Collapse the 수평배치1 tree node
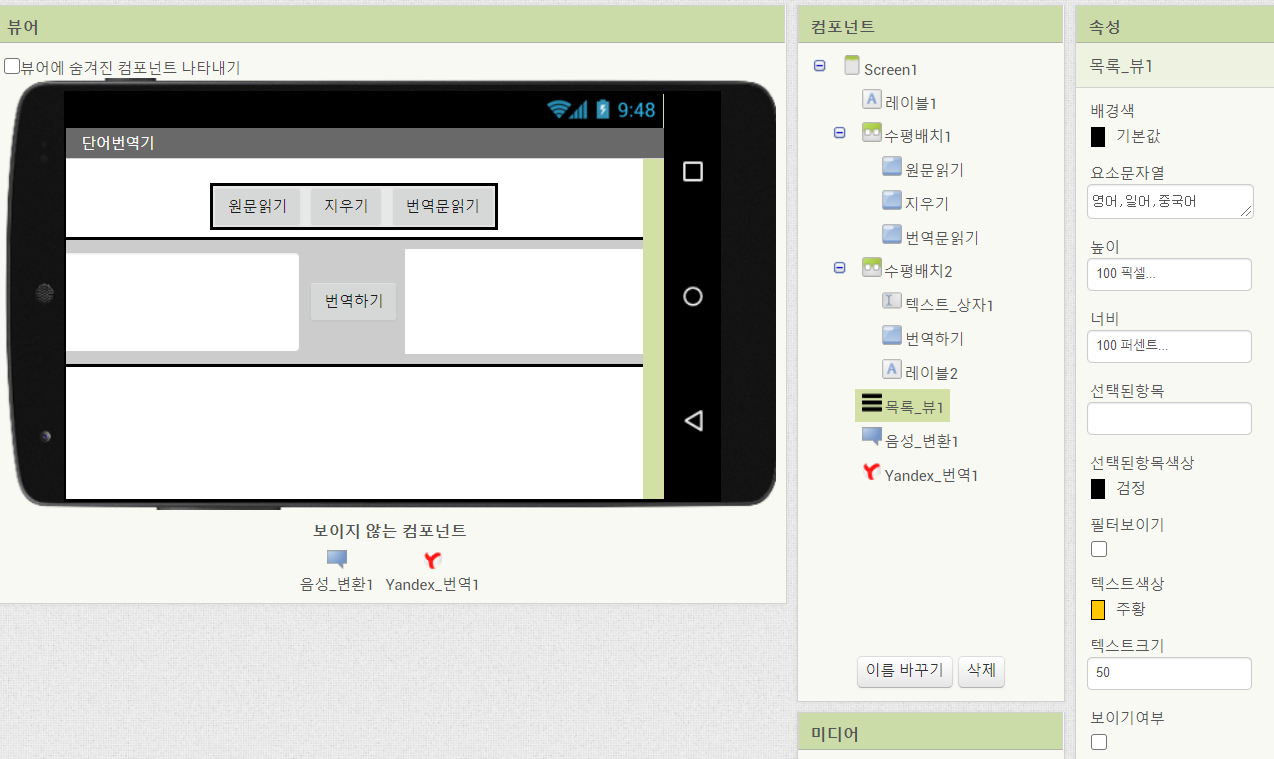Image resolution: width=1274 pixels, height=759 pixels. (x=840, y=133)
